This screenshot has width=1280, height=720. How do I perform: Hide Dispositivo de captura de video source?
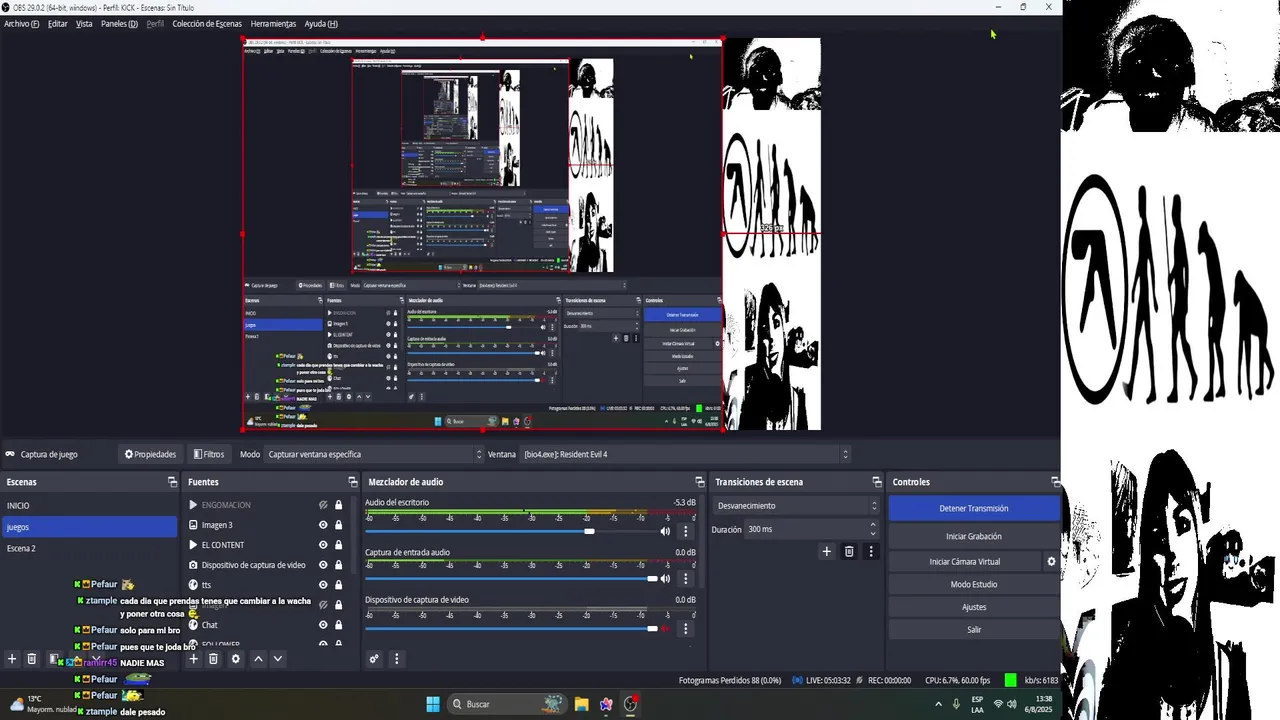[323, 565]
